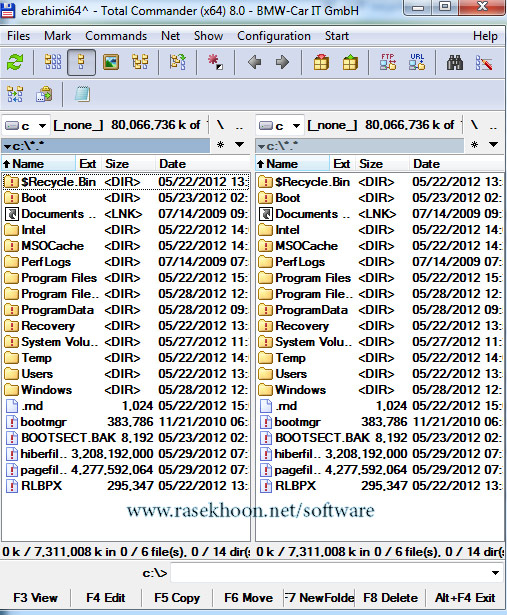
Task: Click the Alt+F4 Exit button
Action: (465, 598)
